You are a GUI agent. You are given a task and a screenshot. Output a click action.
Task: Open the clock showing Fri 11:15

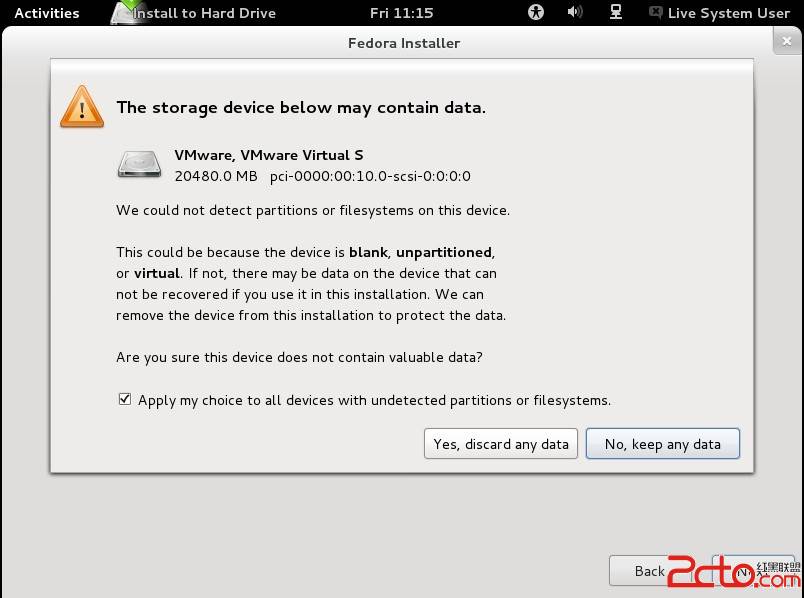coord(401,13)
